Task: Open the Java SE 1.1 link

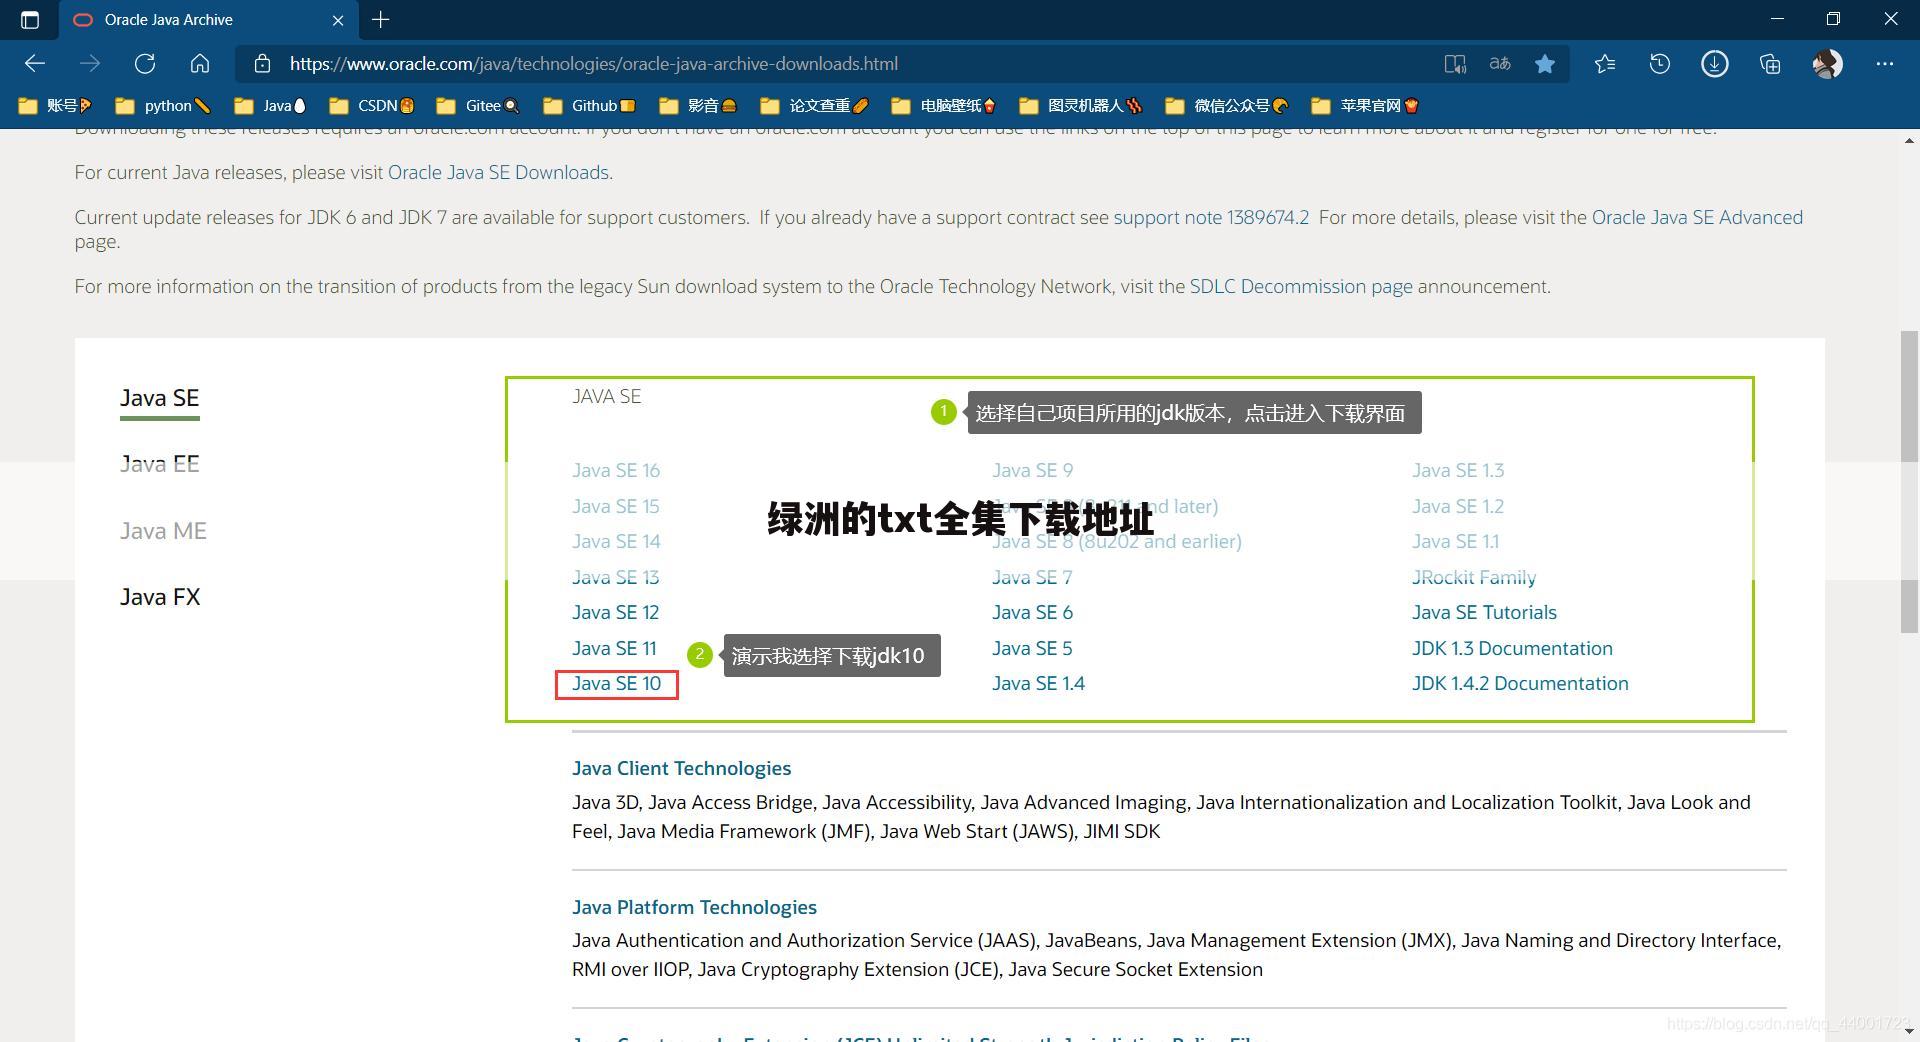Action: coord(1455,541)
